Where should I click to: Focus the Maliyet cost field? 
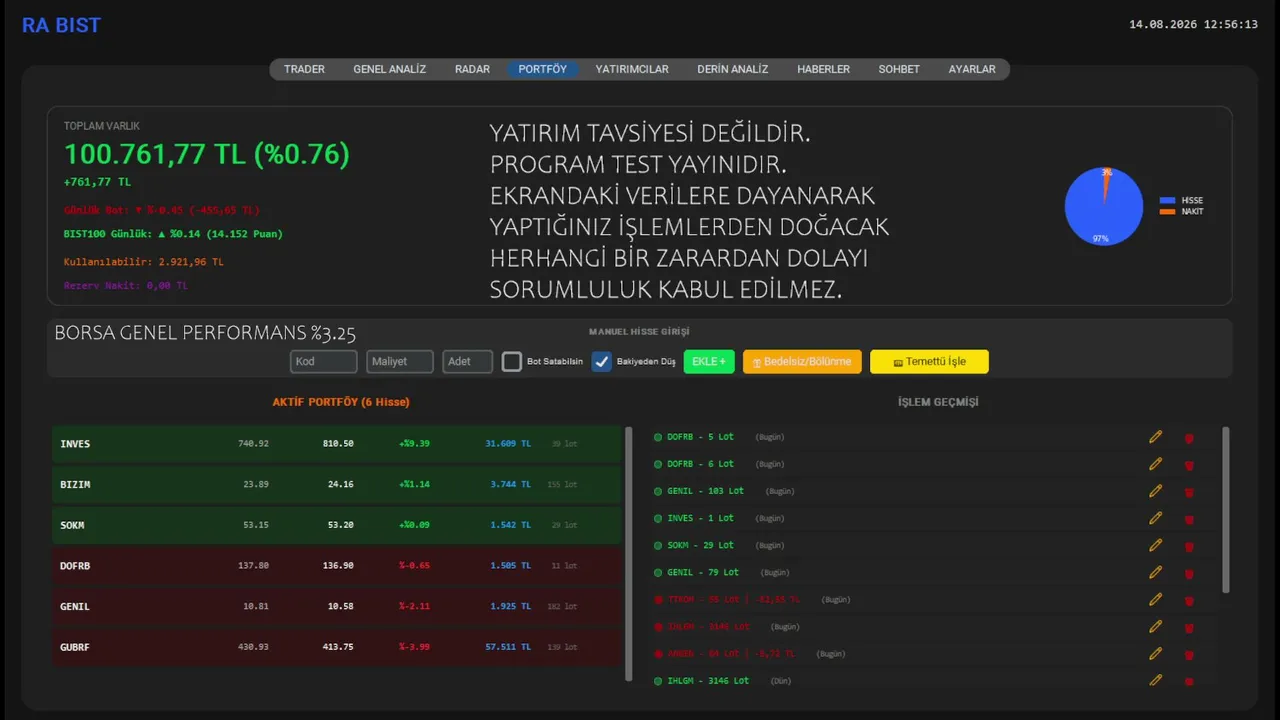[400, 361]
